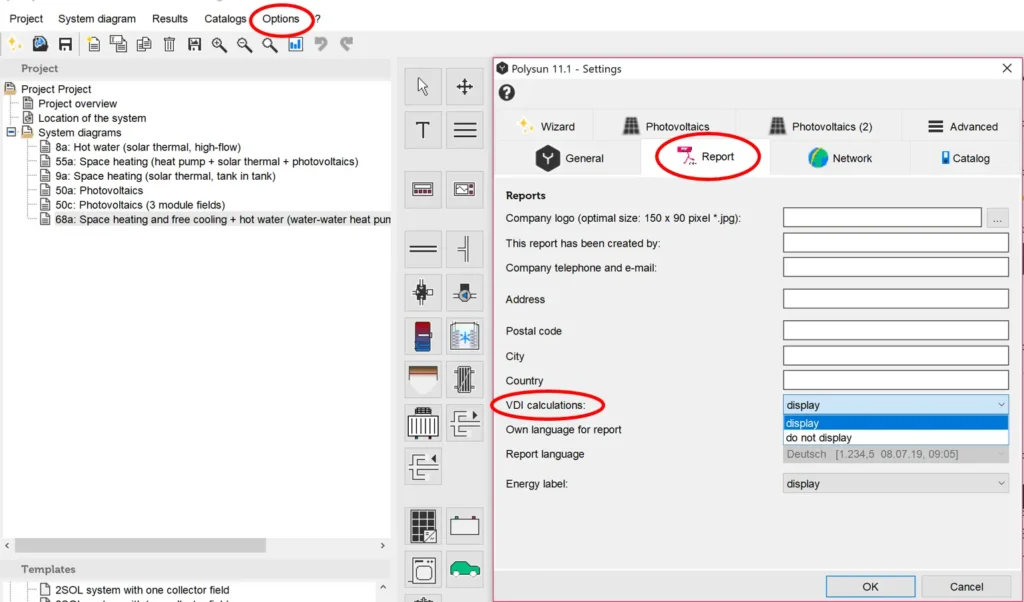Pick the battery component icon
1024x602 pixels.
coord(464,526)
